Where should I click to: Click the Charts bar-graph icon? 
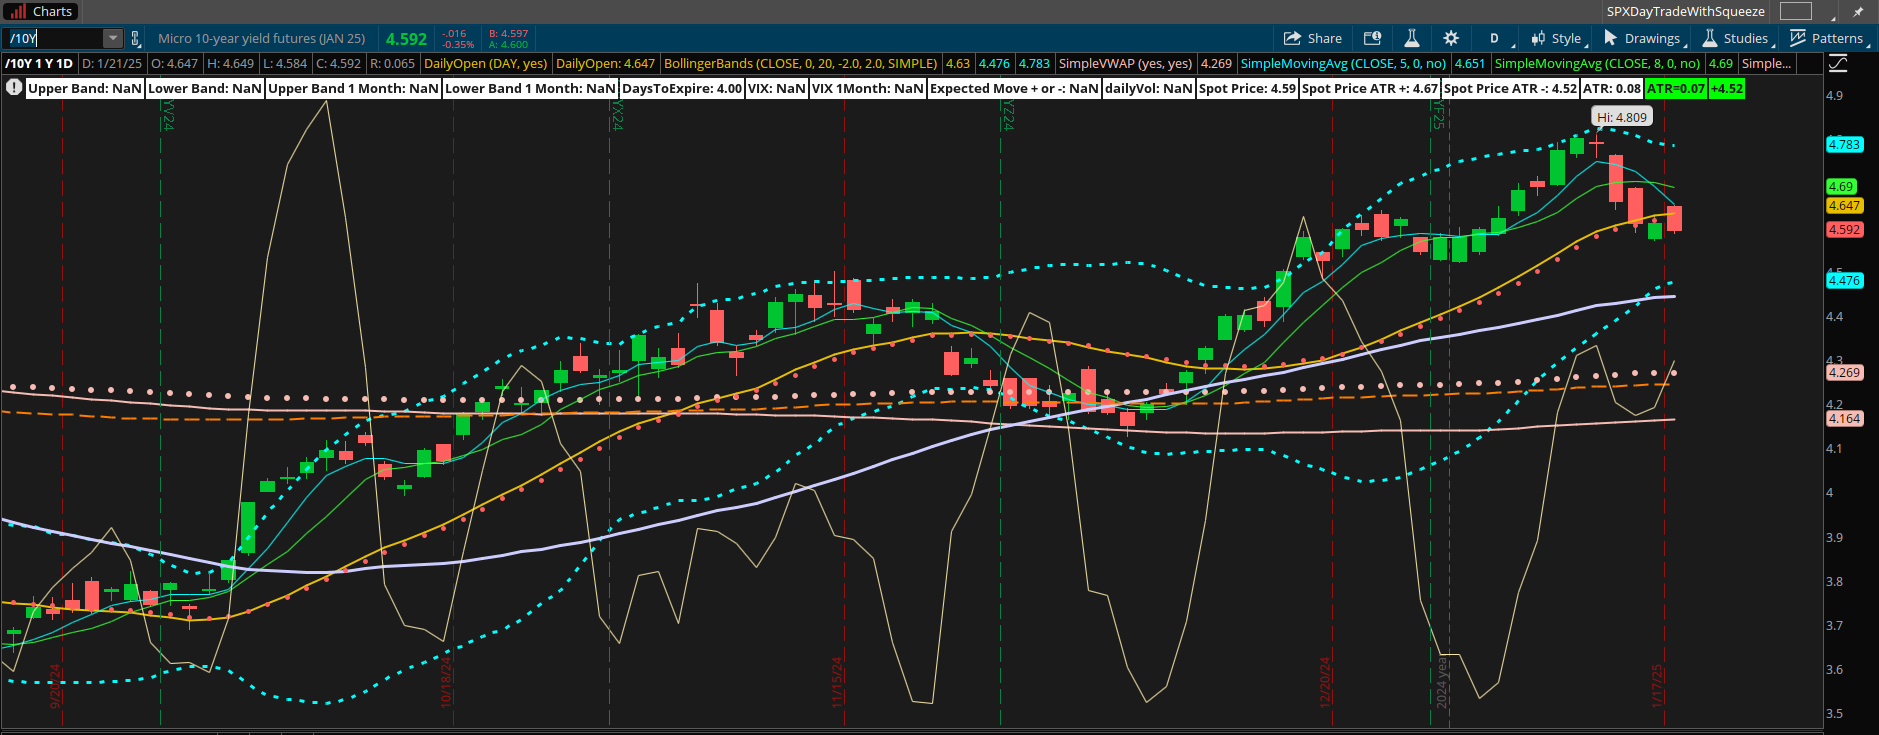(x=17, y=11)
